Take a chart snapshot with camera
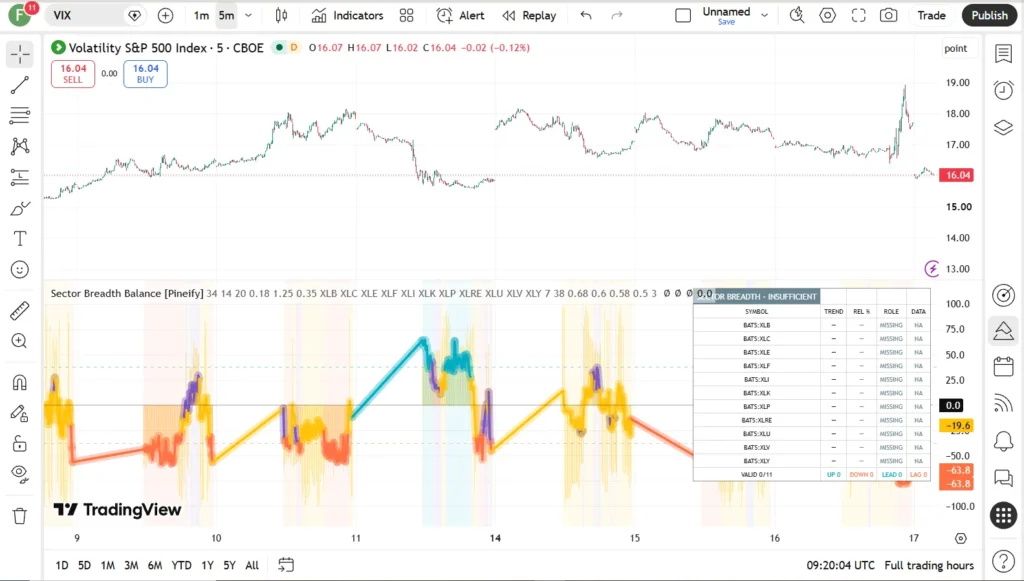Viewport: 1024px width, 581px height. point(888,16)
